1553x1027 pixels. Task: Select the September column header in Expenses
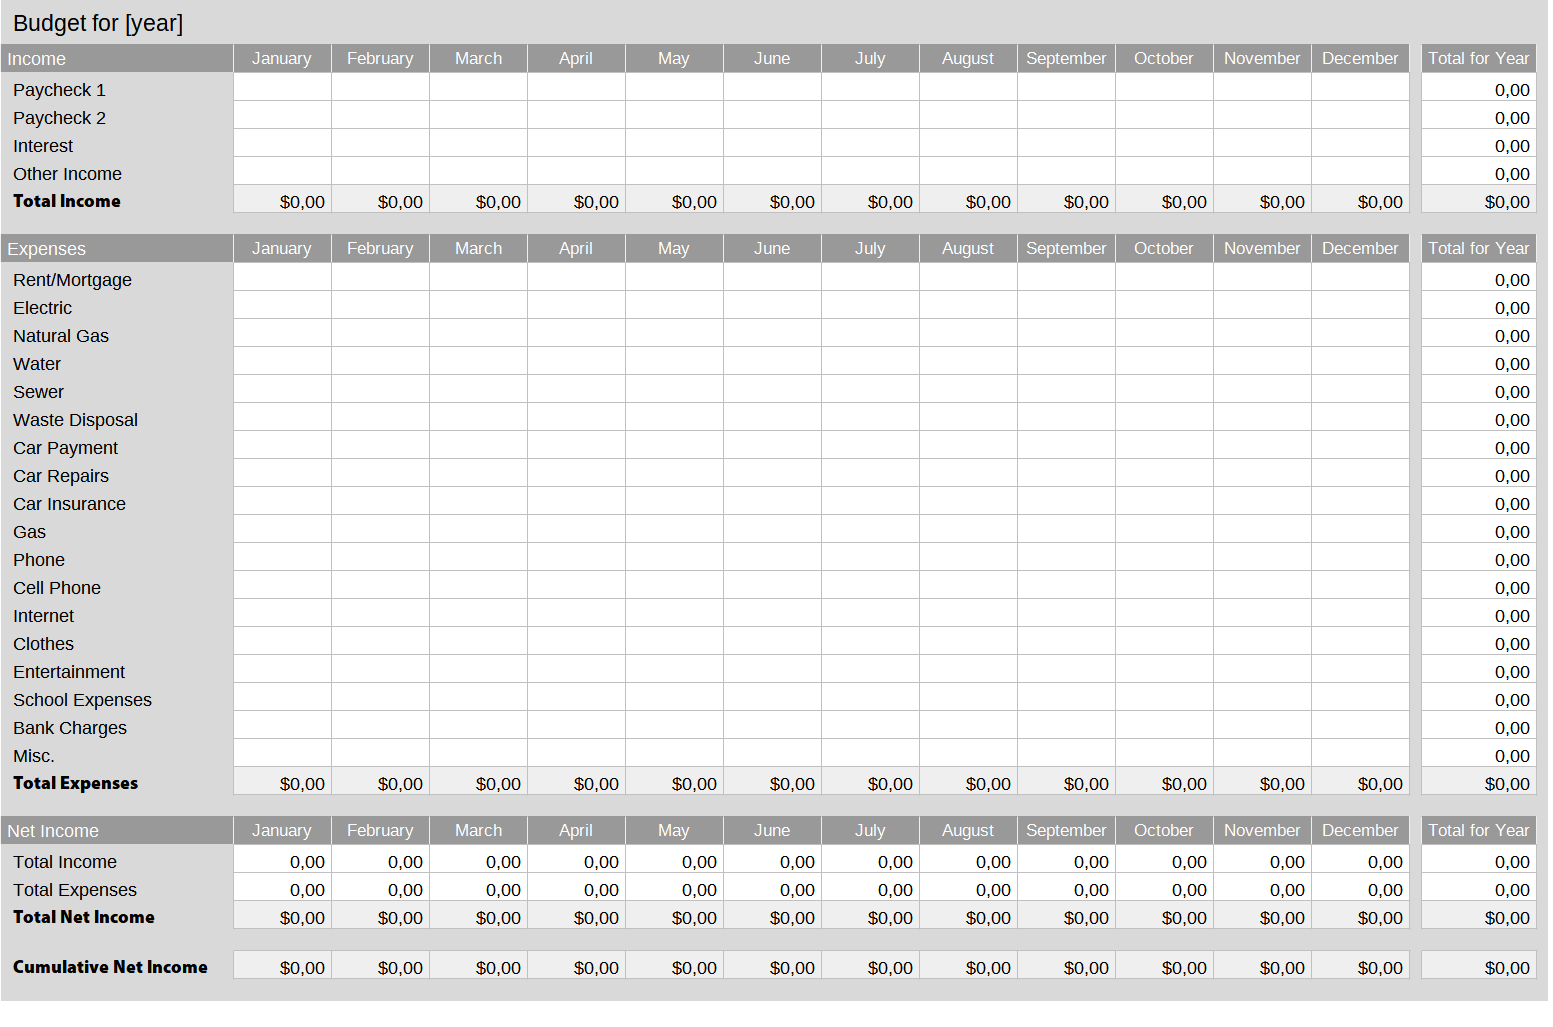coord(1066,248)
